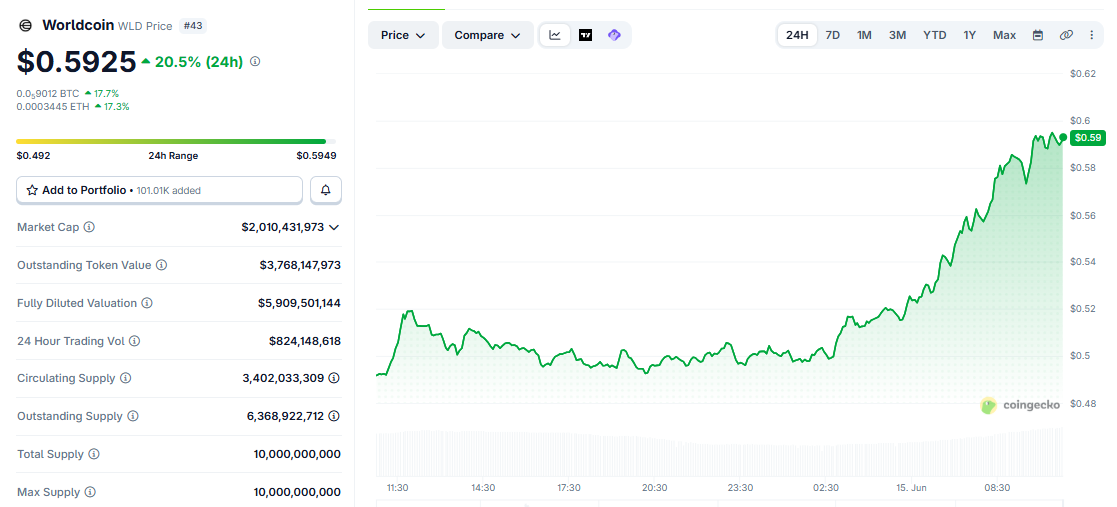Click info icon after the 3,402,033,309 value
The width and height of the screenshot is (1117, 507).
coord(333,378)
